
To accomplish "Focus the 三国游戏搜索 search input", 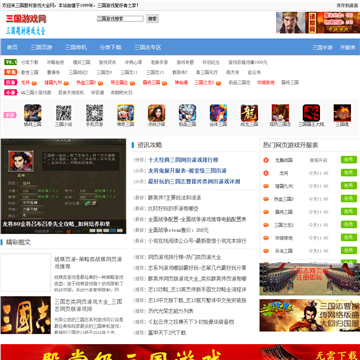I will tap(120, 19).
